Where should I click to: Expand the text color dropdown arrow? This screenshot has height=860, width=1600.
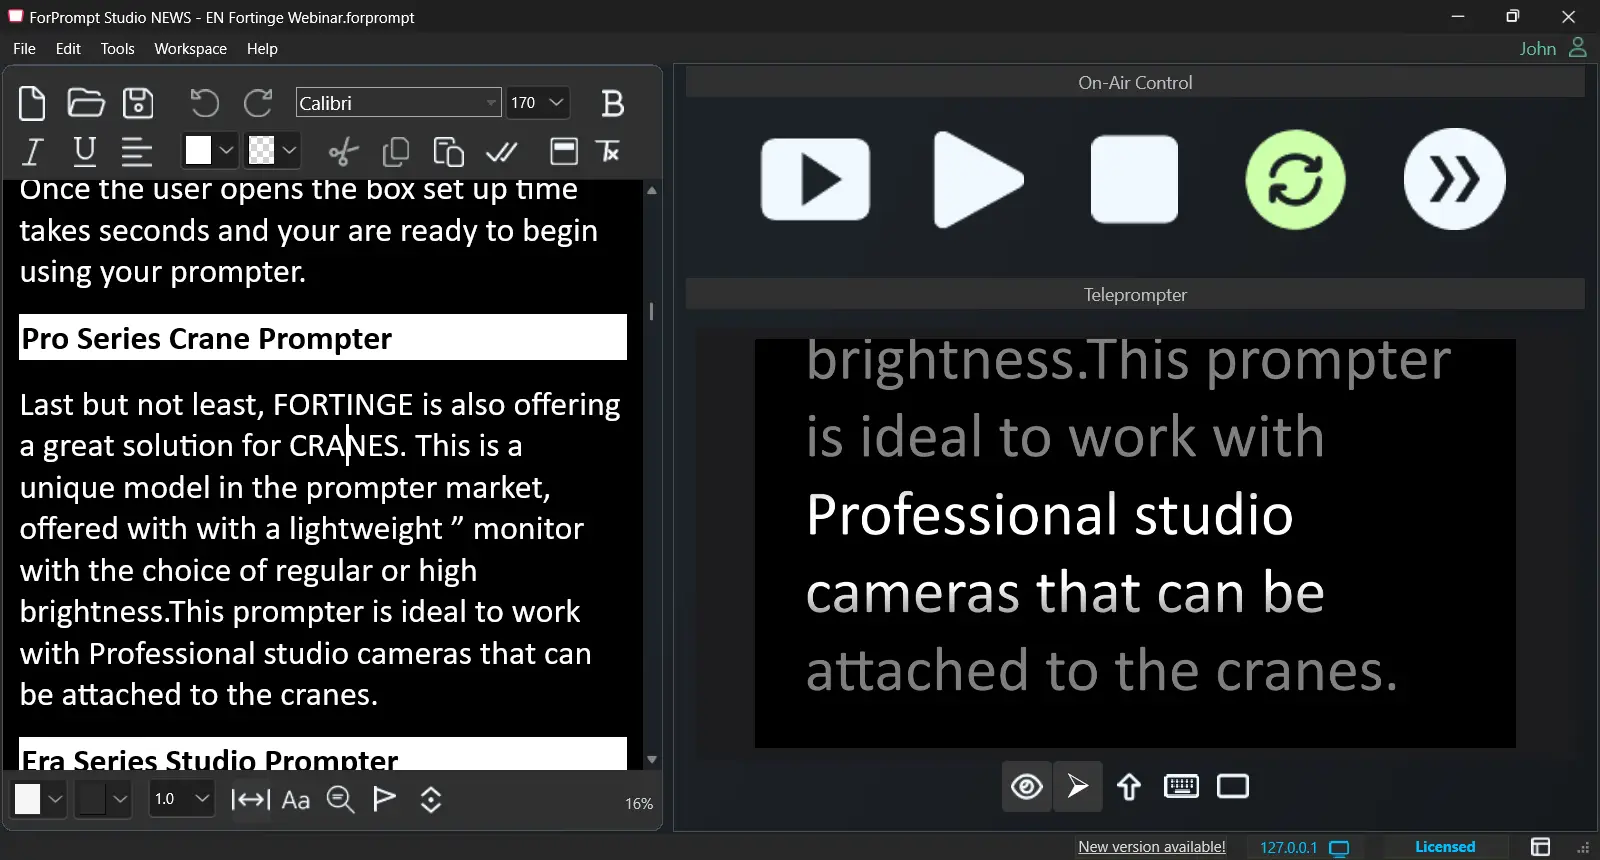[227, 151]
